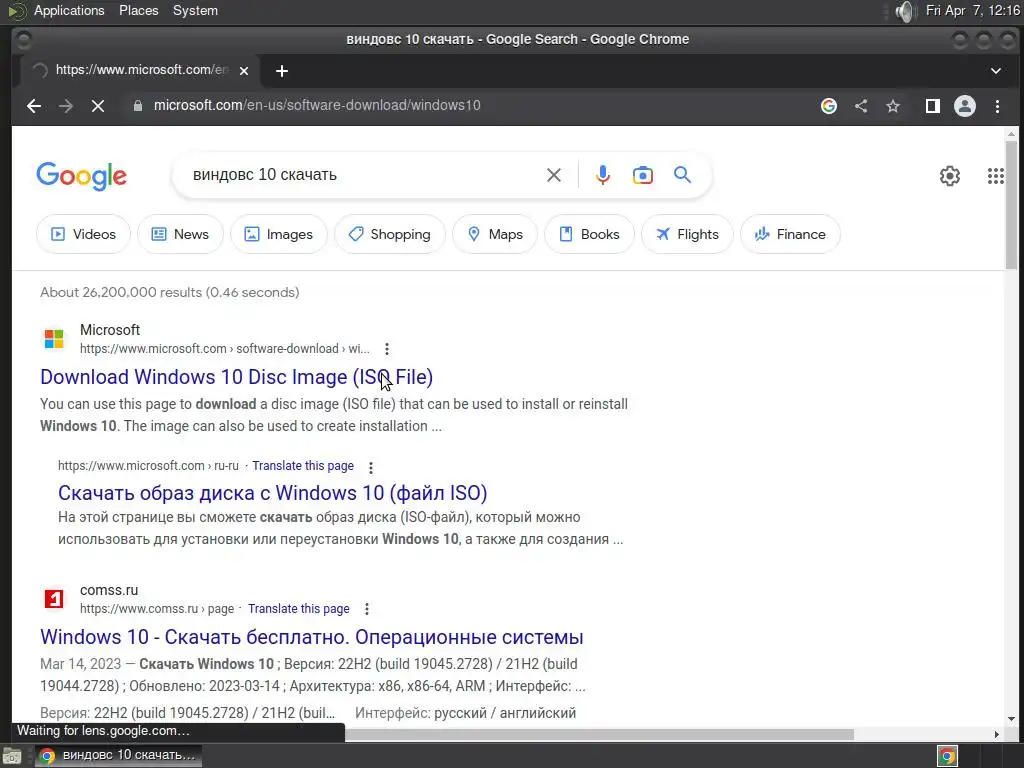Viewport: 1024px width, 768px height.
Task: Clear the search box with the X icon
Action: 554,175
